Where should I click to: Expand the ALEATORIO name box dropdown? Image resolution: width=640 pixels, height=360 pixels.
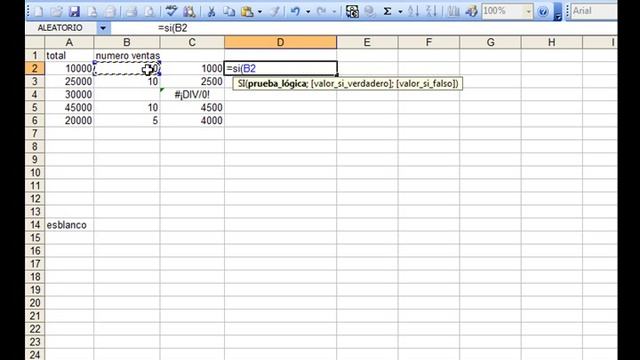[x=103, y=28]
